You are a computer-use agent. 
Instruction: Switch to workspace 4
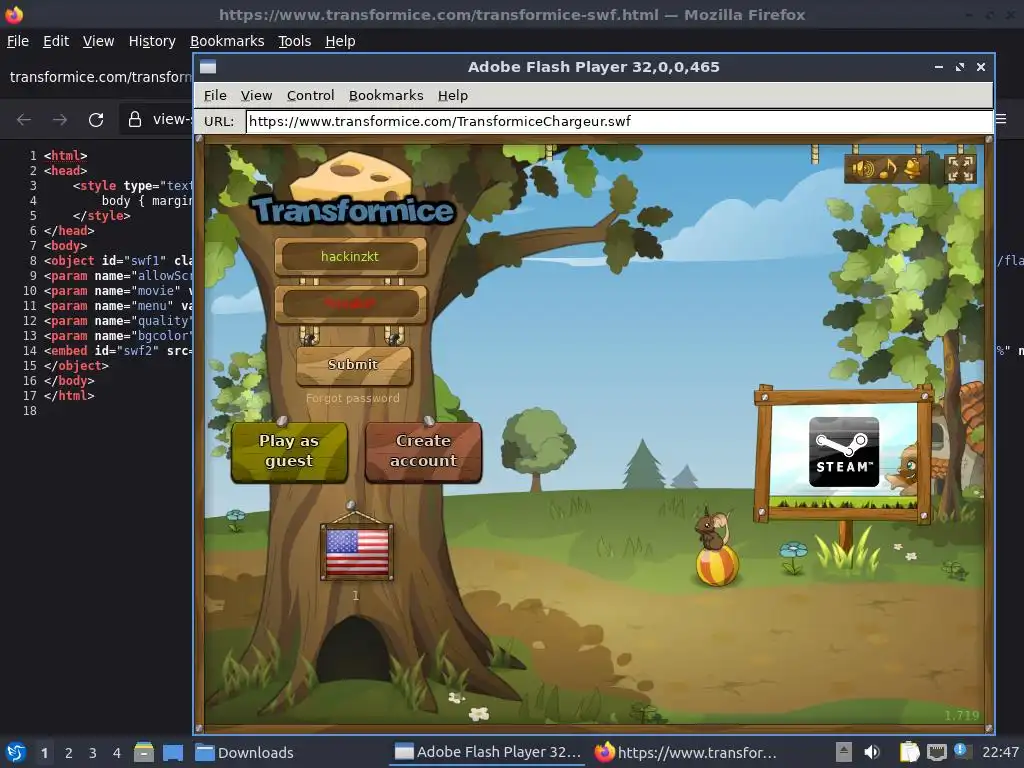coord(117,753)
